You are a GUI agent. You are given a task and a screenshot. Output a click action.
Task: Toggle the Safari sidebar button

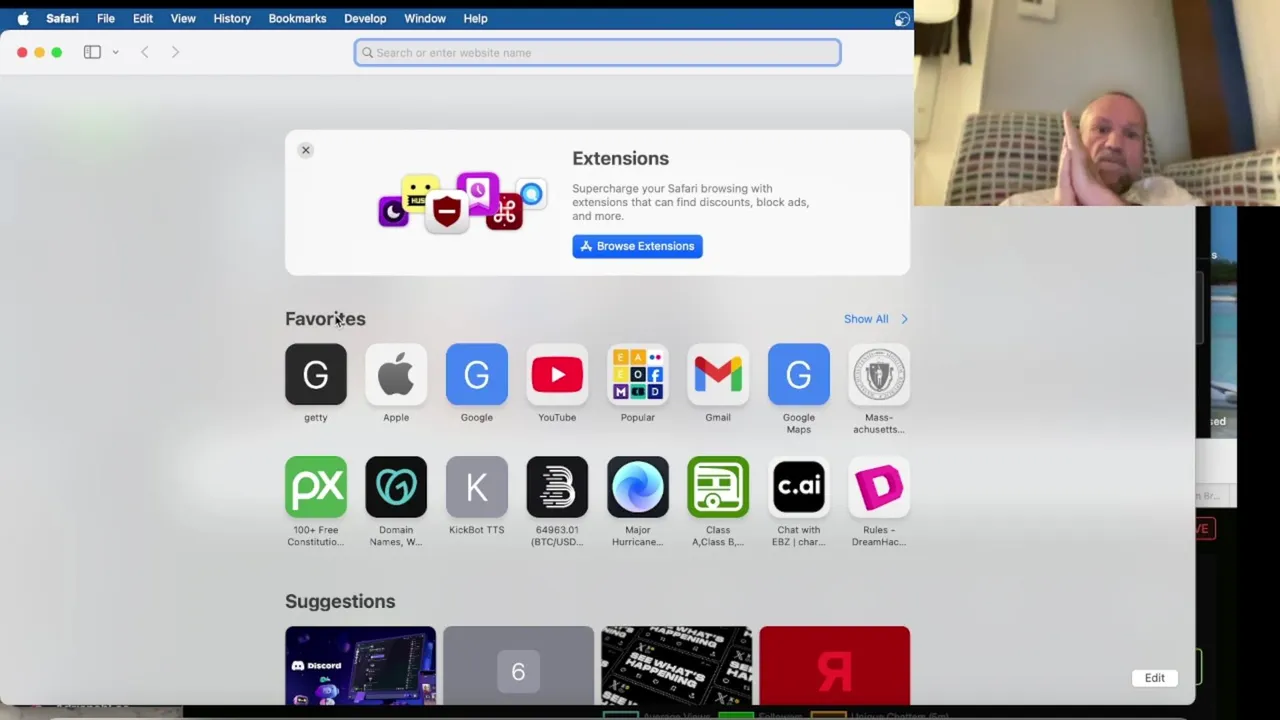(92, 52)
